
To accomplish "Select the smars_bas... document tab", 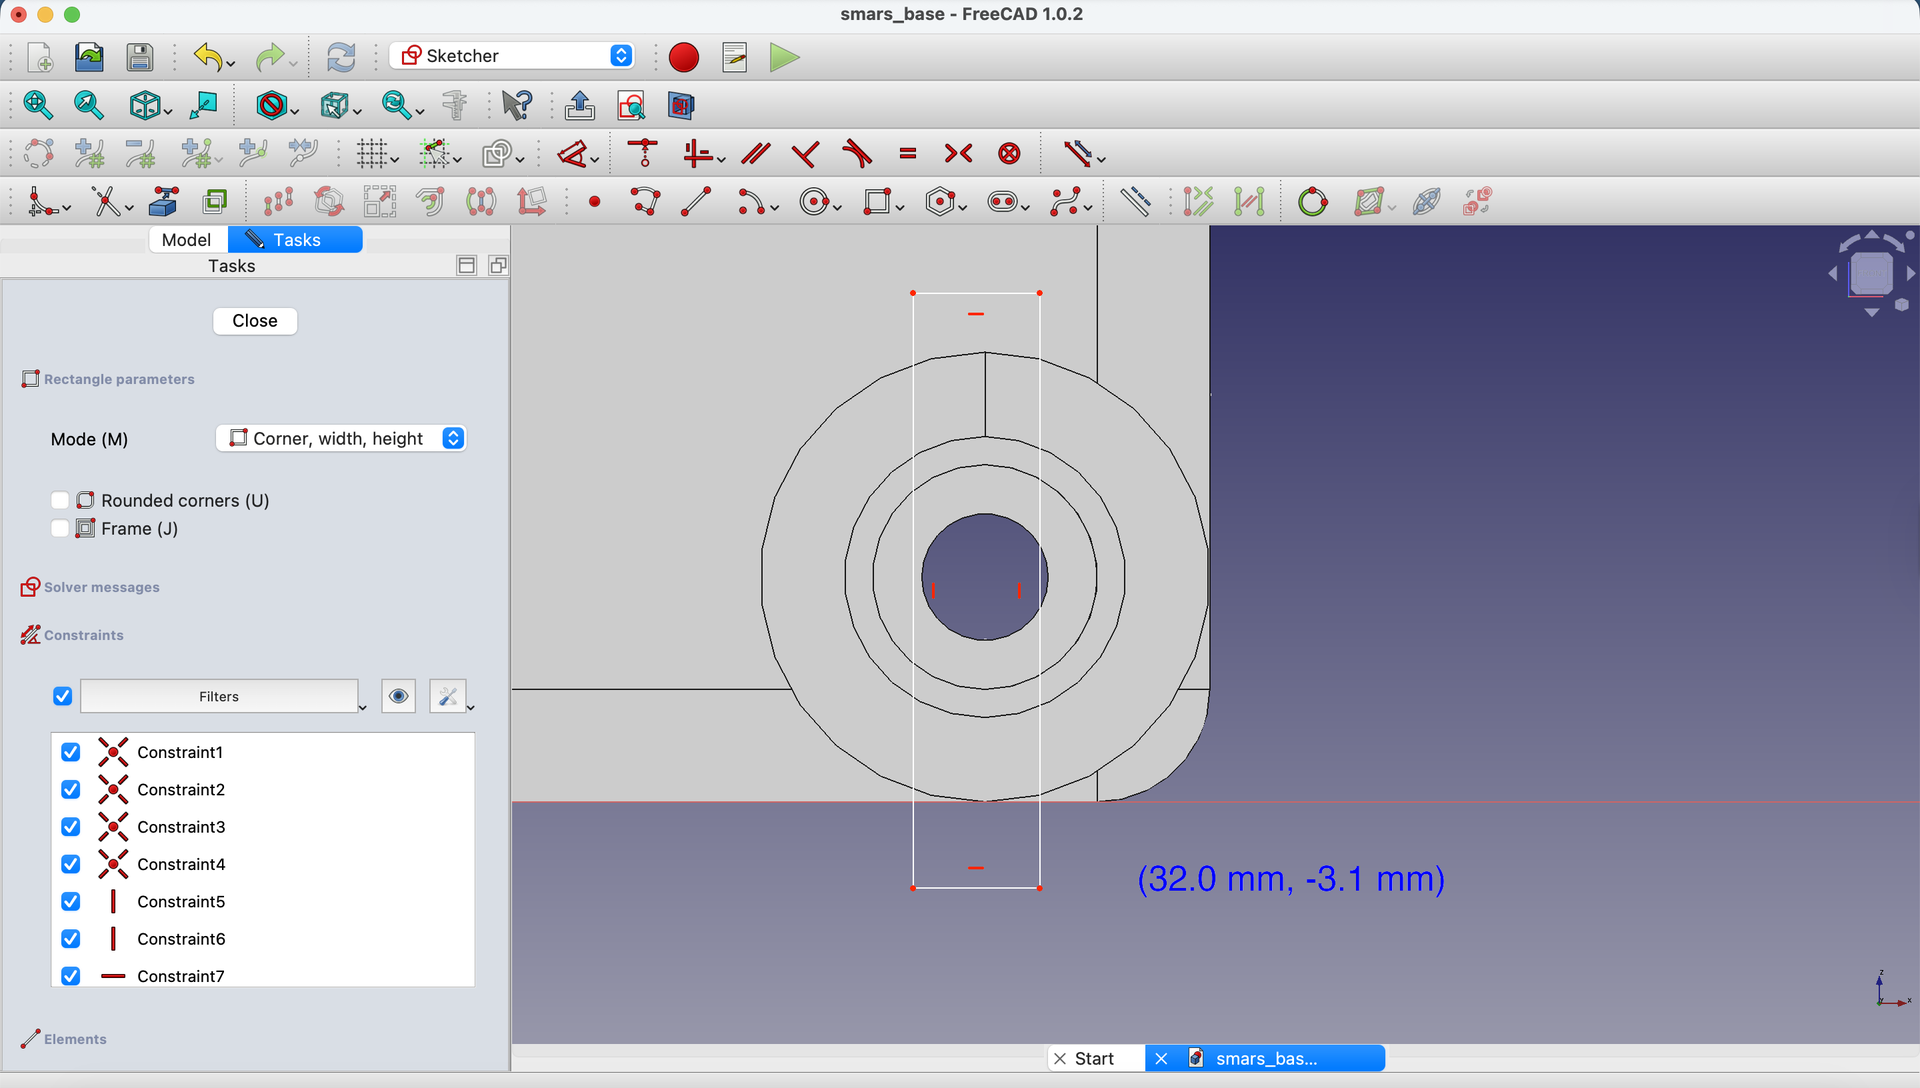I will 1265,1058.
